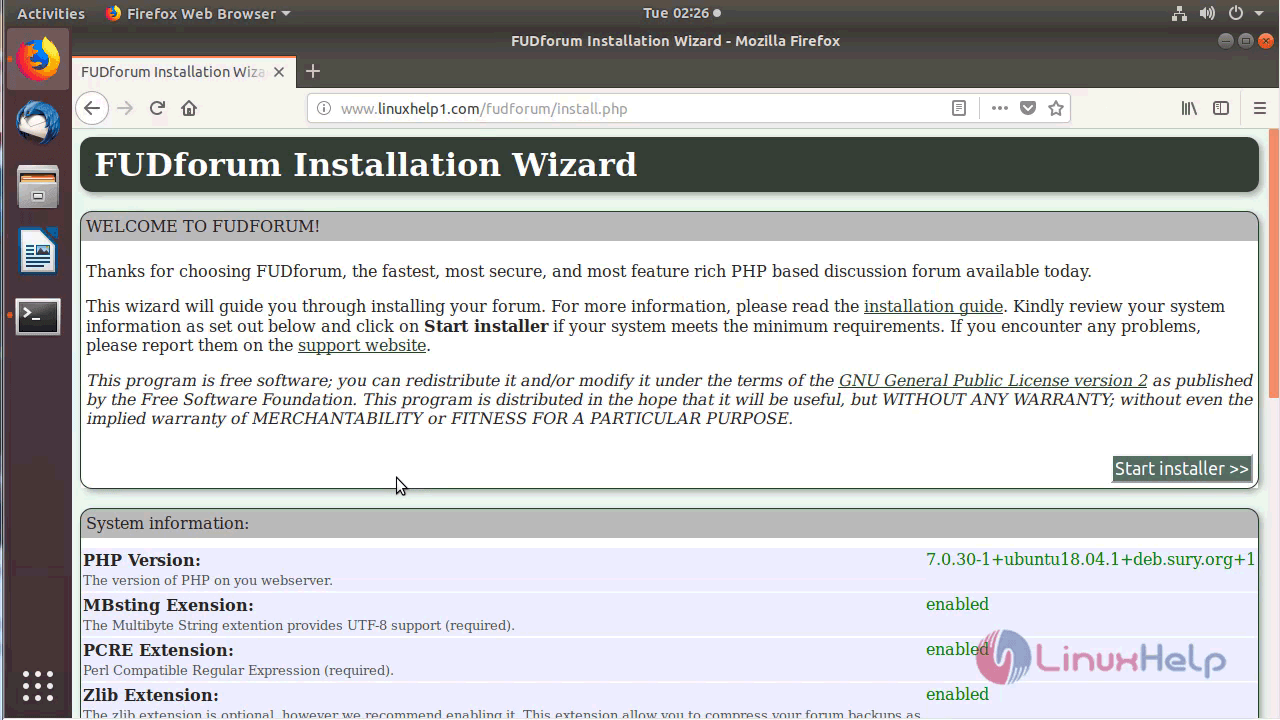Open the network status indicator
Image resolution: width=1280 pixels, height=720 pixels.
tap(1179, 13)
